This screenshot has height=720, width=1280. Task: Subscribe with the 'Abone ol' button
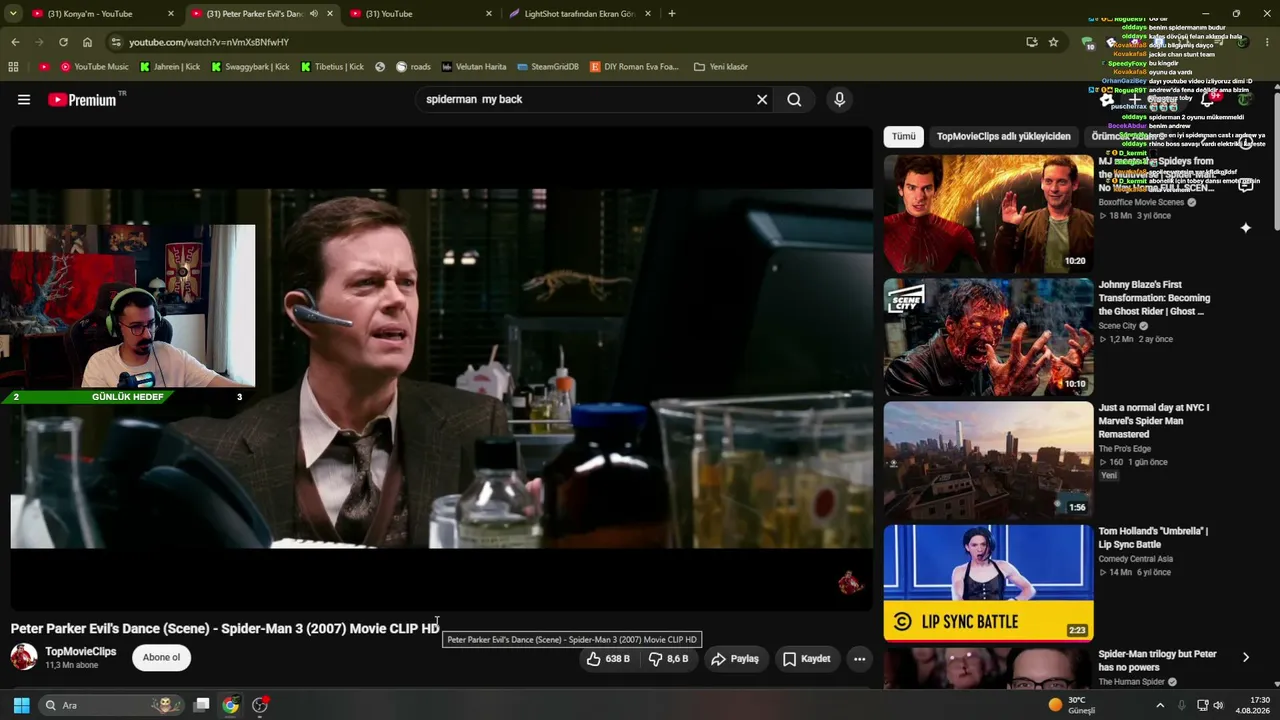click(x=161, y=657)
